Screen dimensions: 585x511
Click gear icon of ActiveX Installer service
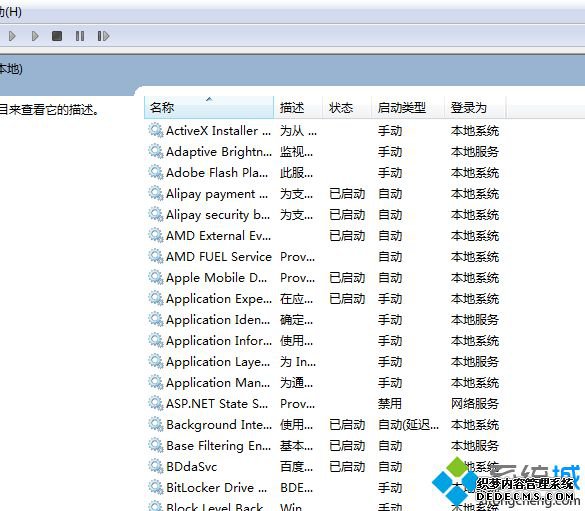[x=156, y=131]
